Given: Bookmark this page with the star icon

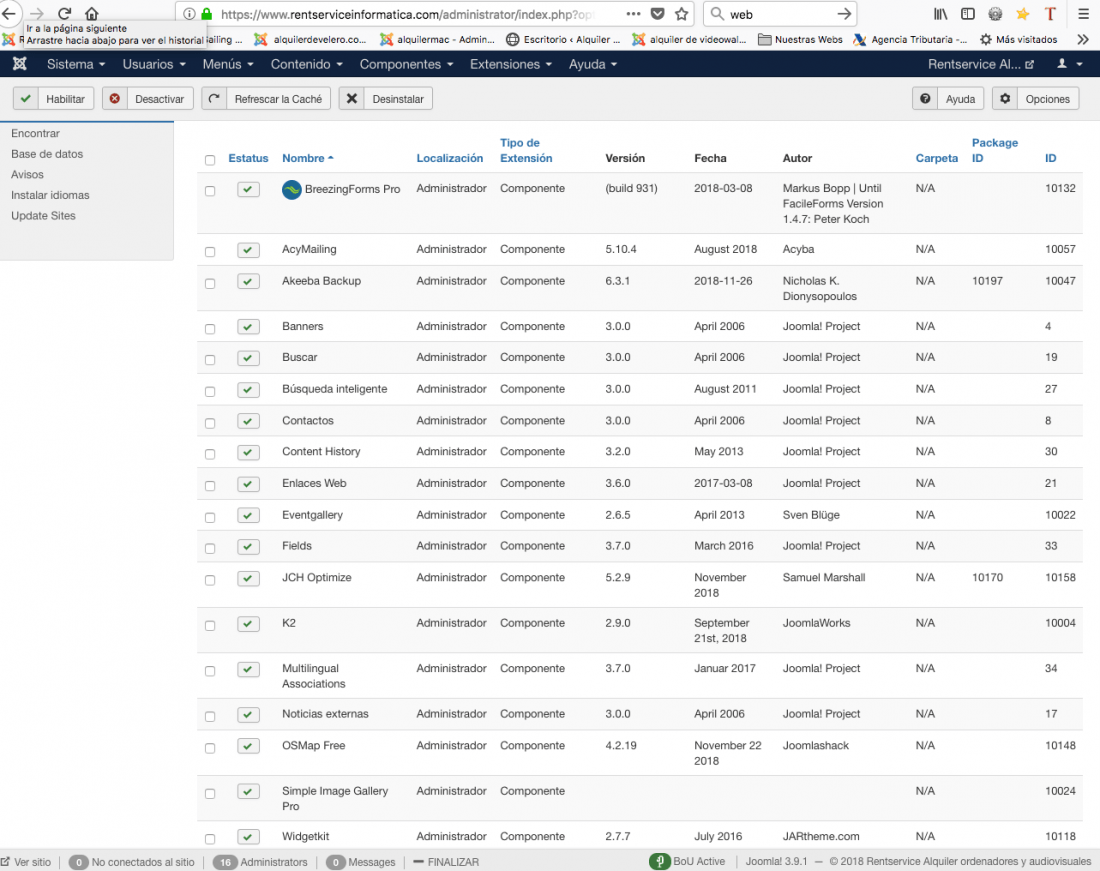Looking at the screenshot, I should [x=681, y=14].
